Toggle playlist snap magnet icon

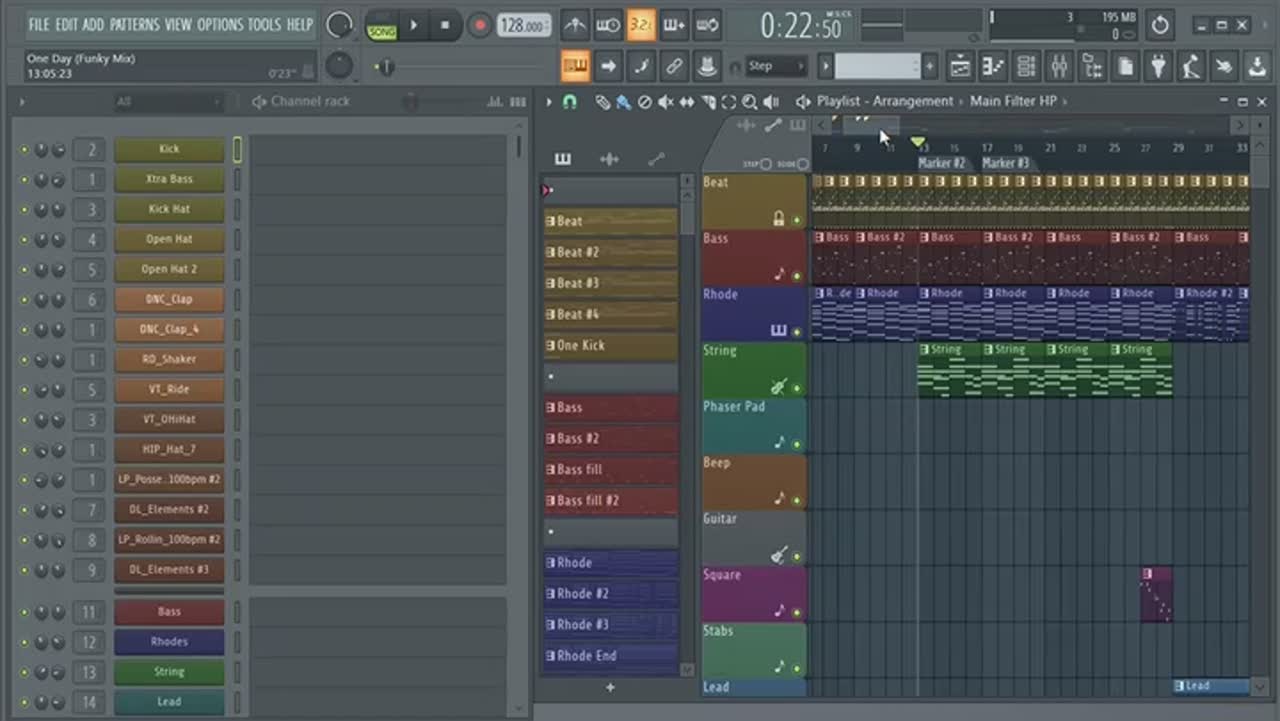570,102
